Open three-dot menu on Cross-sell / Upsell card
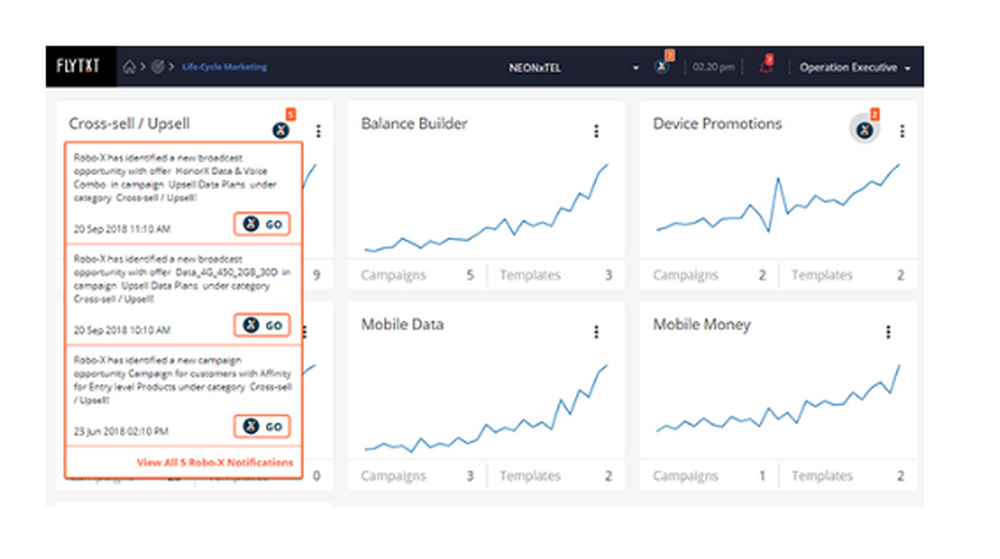 (x=318, y=131)
